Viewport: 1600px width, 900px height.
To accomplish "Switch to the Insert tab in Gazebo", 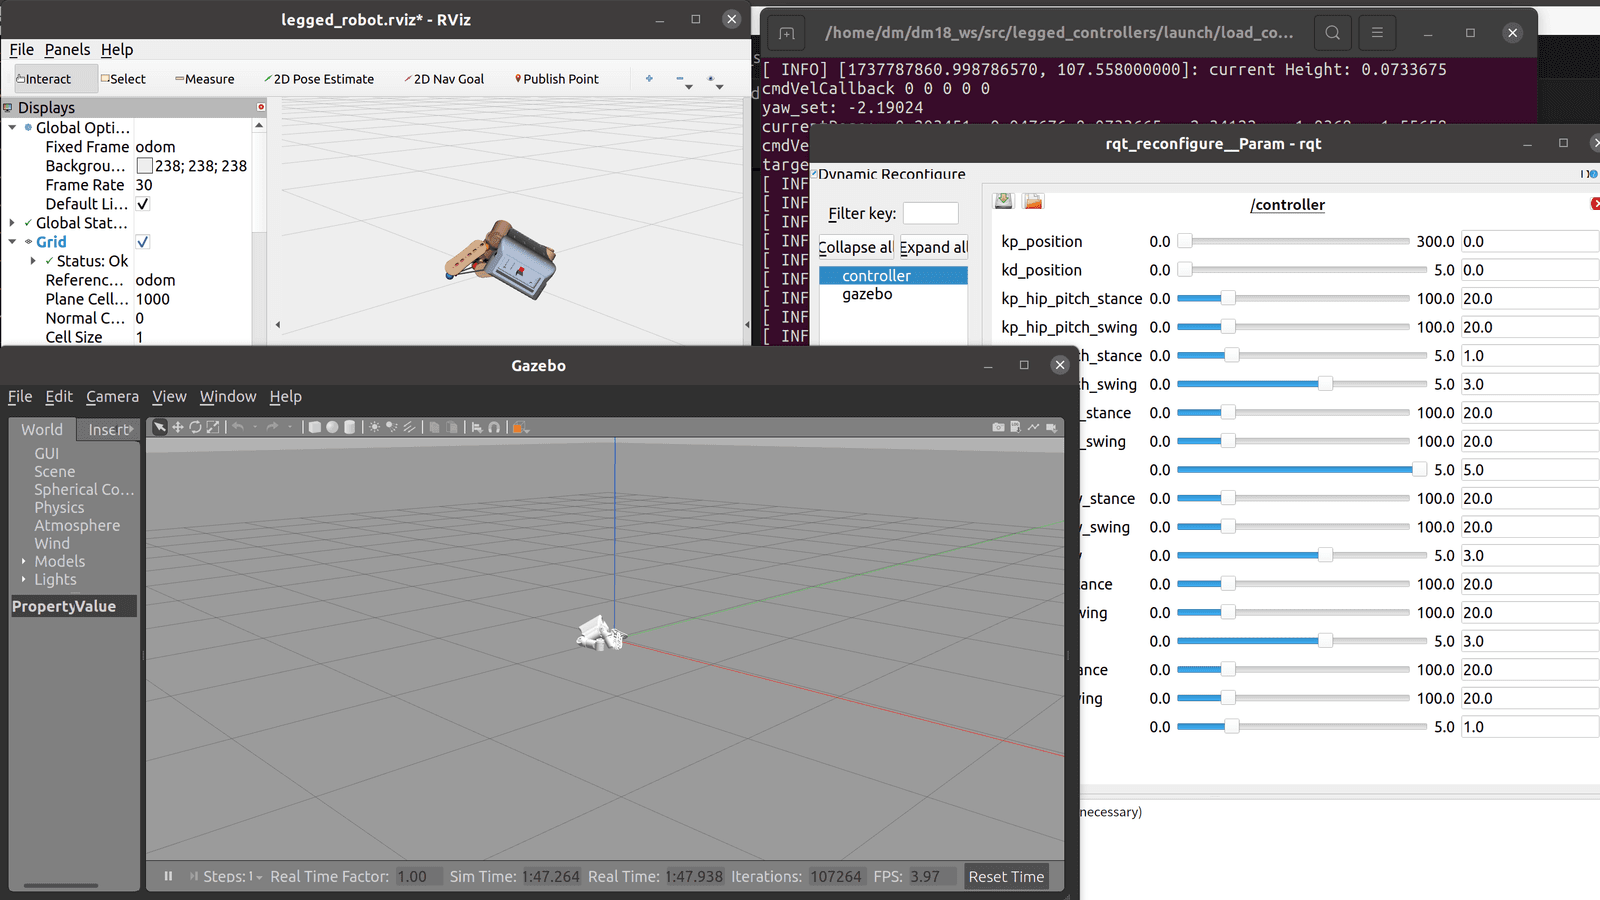I will click(x=110, y=429).
